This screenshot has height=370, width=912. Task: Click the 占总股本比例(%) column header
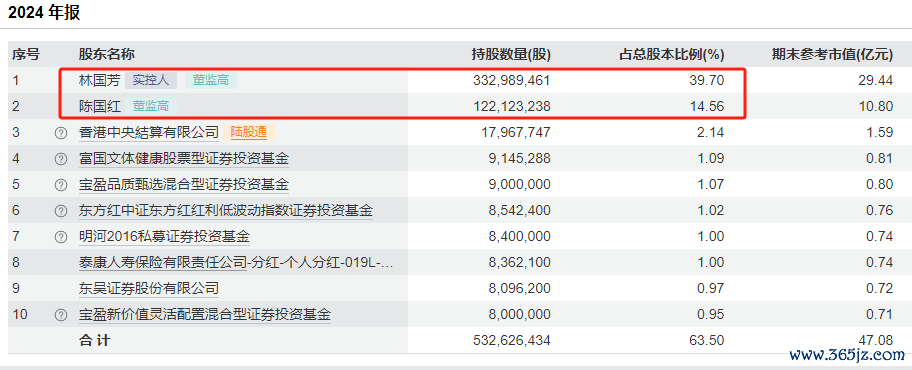pos(671,55)
